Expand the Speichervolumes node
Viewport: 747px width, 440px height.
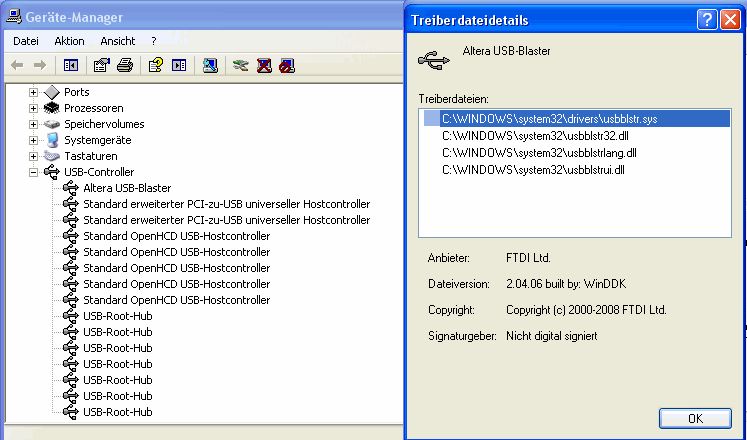[x=33, y=124]
